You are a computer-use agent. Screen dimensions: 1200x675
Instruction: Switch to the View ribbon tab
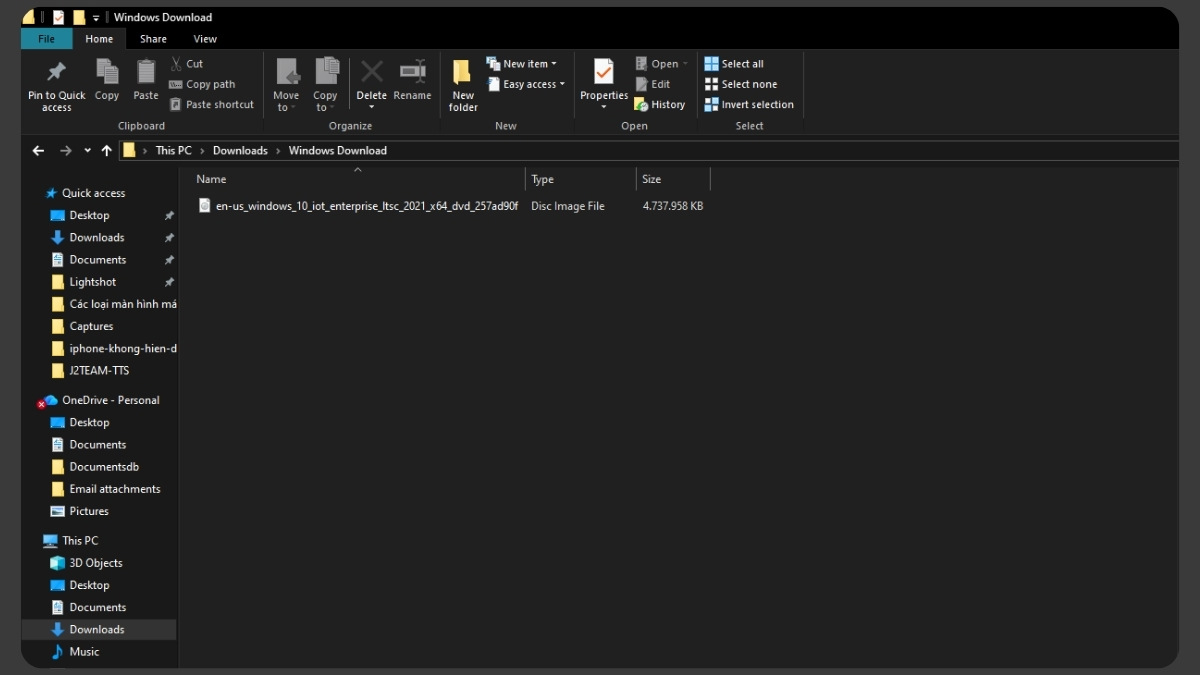click(205, 39)
